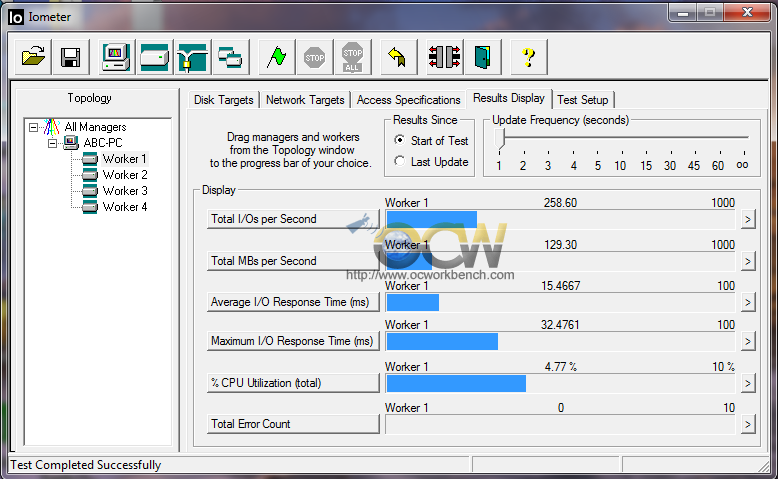
Task: Open arrow button for Total I/Os per Second
Action: pyautogui.click(x=748, y=219)
